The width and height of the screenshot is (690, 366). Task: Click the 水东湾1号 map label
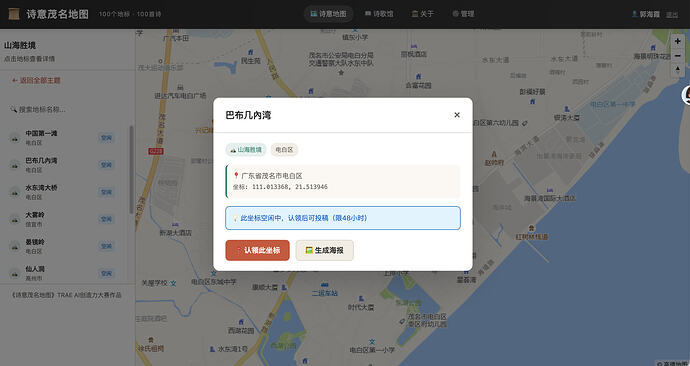(x=233, y=349)
